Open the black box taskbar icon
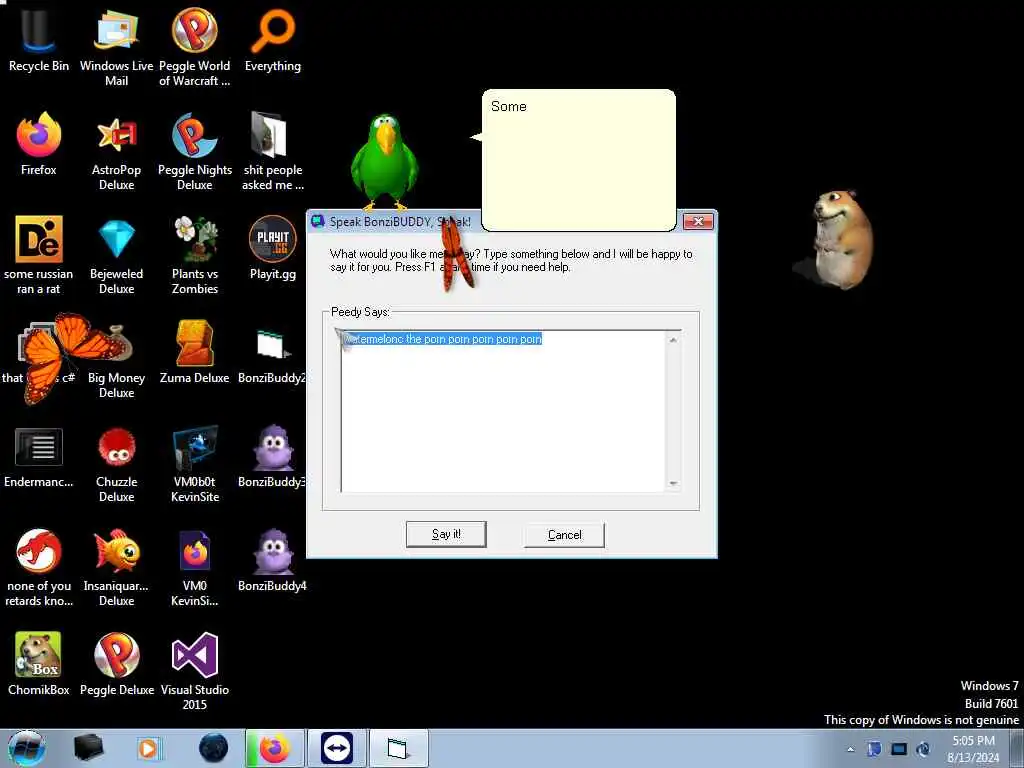Image resolution: width=1024 pixels, height=768 pixels. (x=89, y=748)
